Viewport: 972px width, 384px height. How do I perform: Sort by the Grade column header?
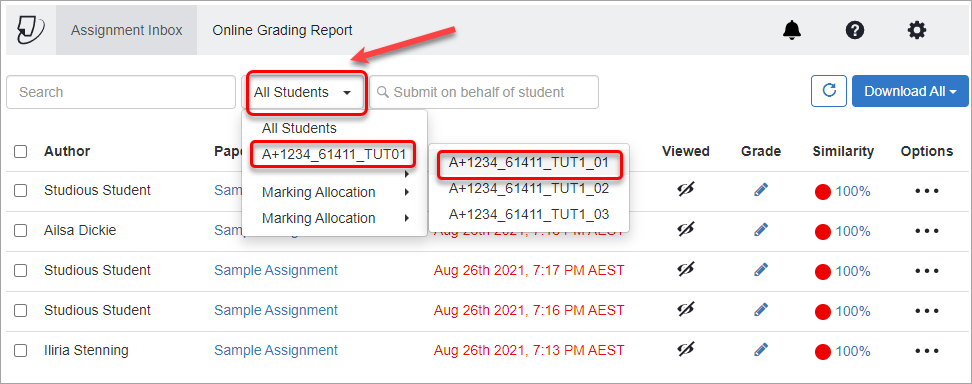click(x=761, y=151)
